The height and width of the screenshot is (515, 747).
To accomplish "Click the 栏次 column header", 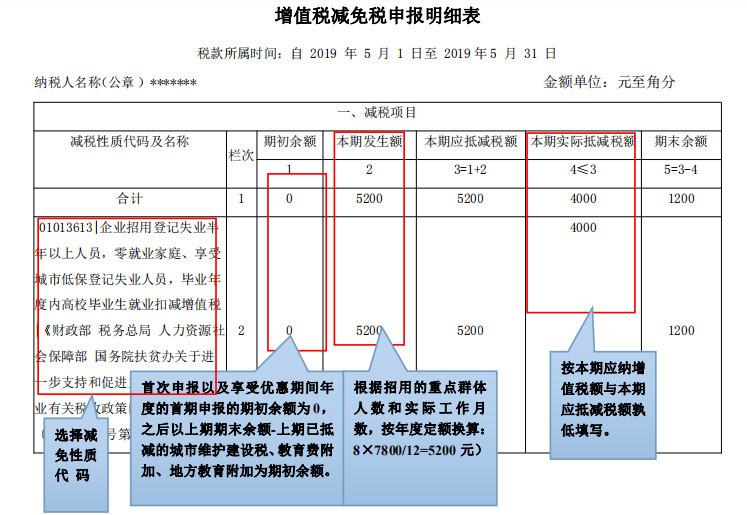I will point(241,155).
